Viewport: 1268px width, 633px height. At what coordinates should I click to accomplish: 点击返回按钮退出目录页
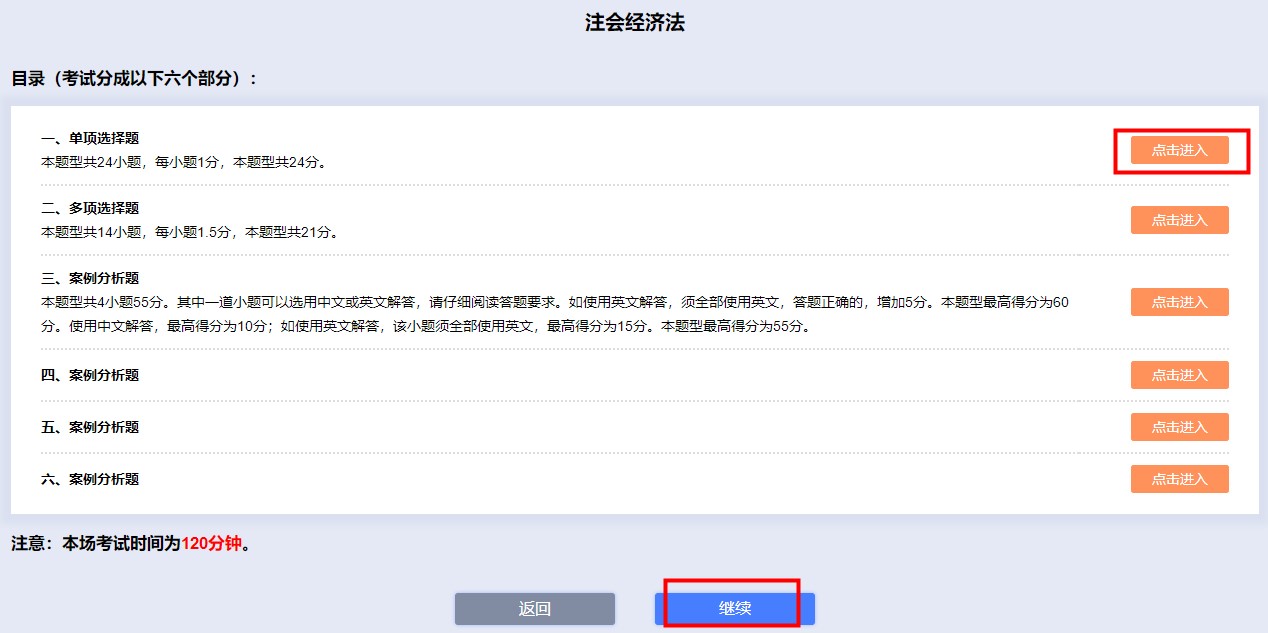pyautogui.click(x=535, y=608)
